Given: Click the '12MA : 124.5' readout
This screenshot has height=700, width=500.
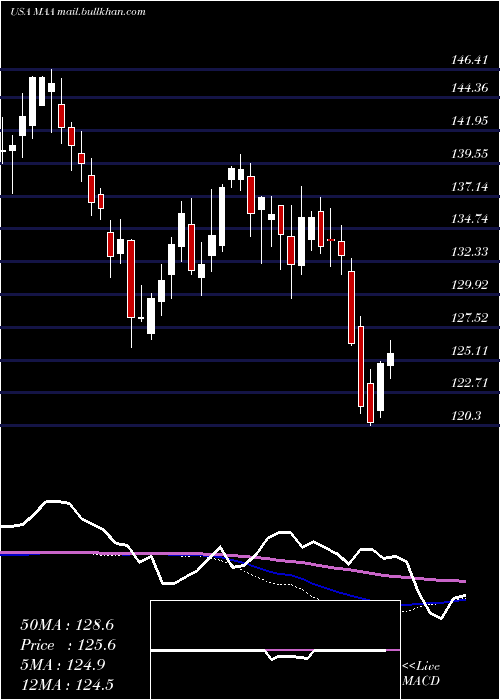Looking at the screenshot, I should click(67, 684).
